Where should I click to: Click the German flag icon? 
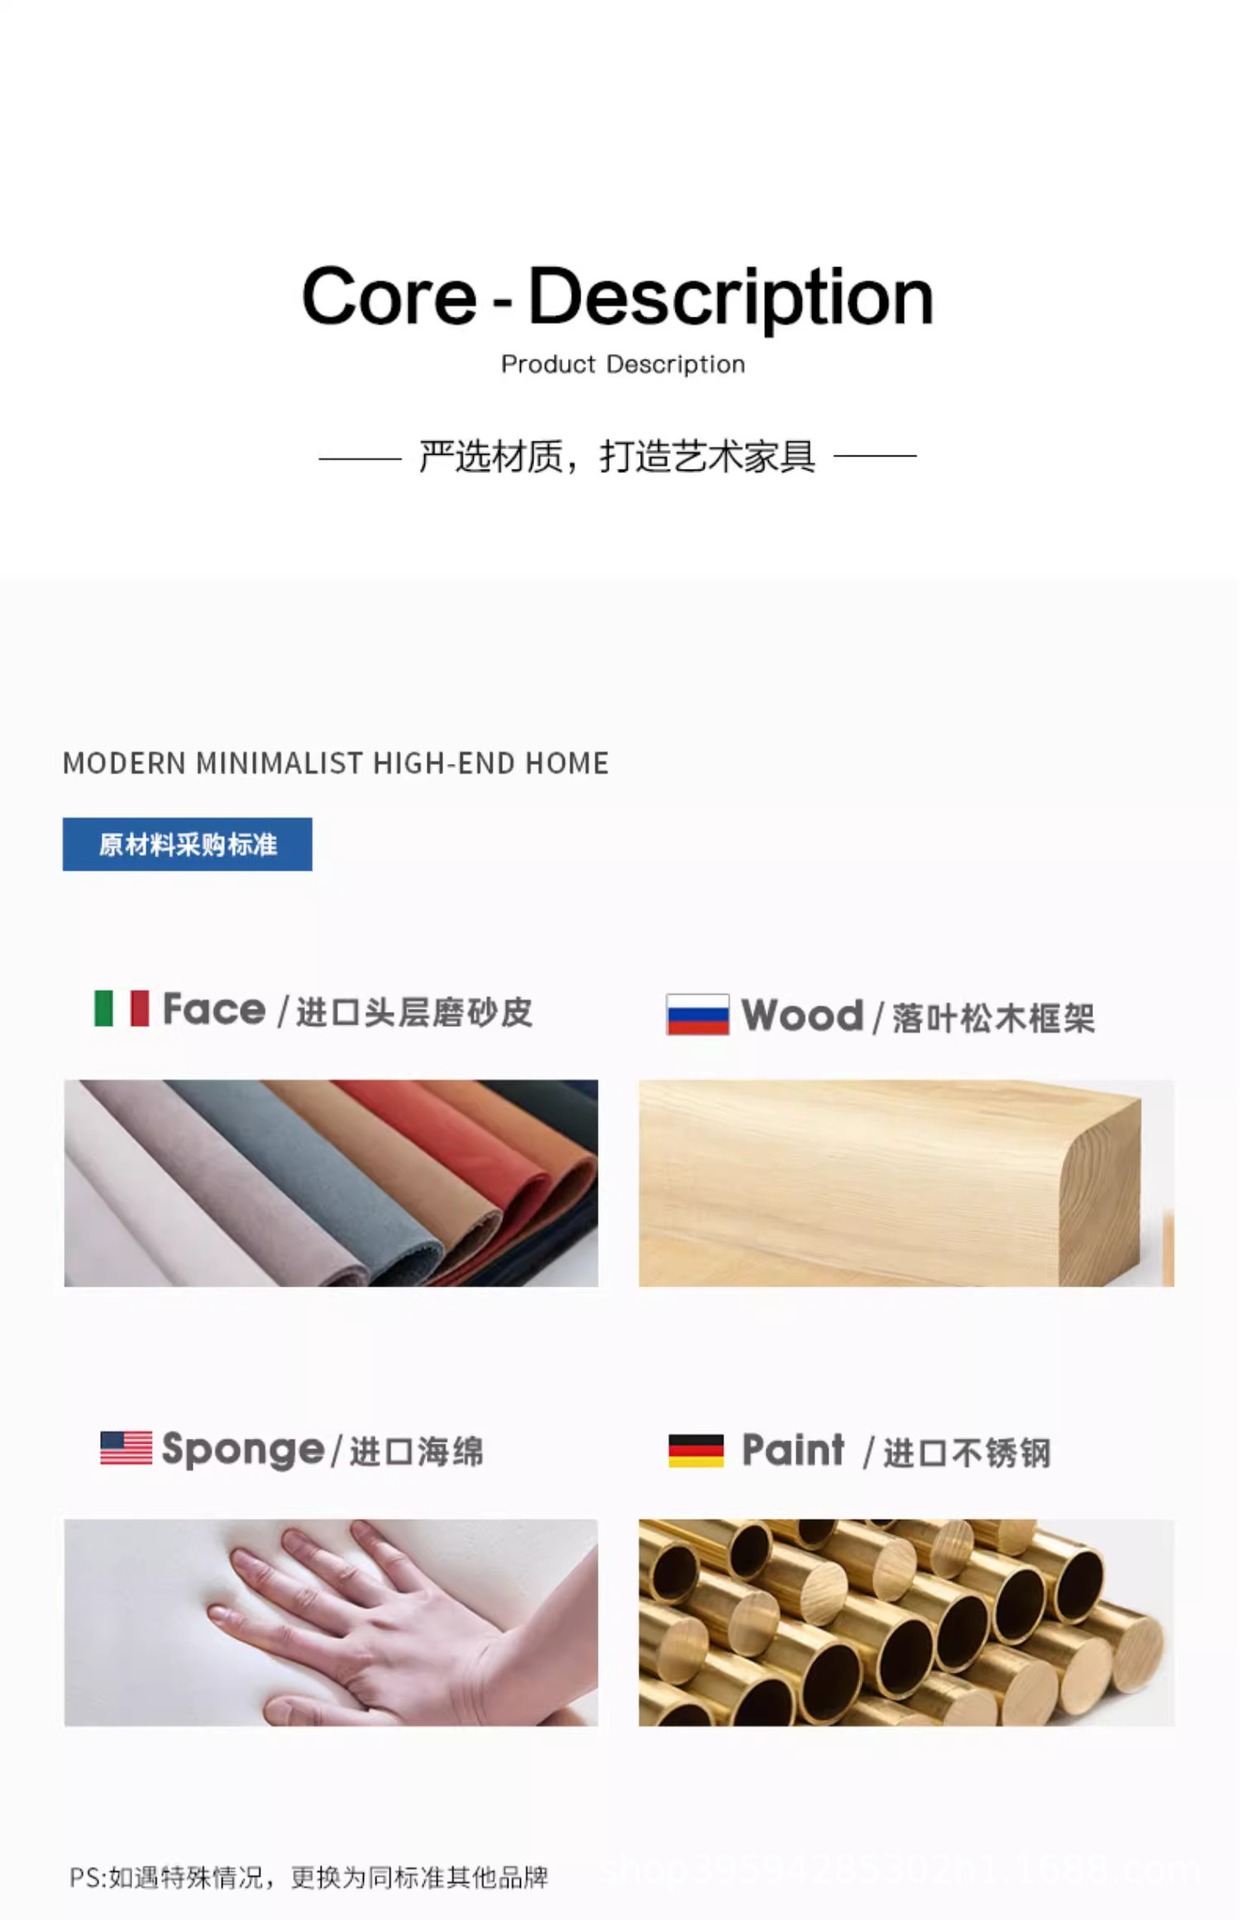tap(696, 1450)
